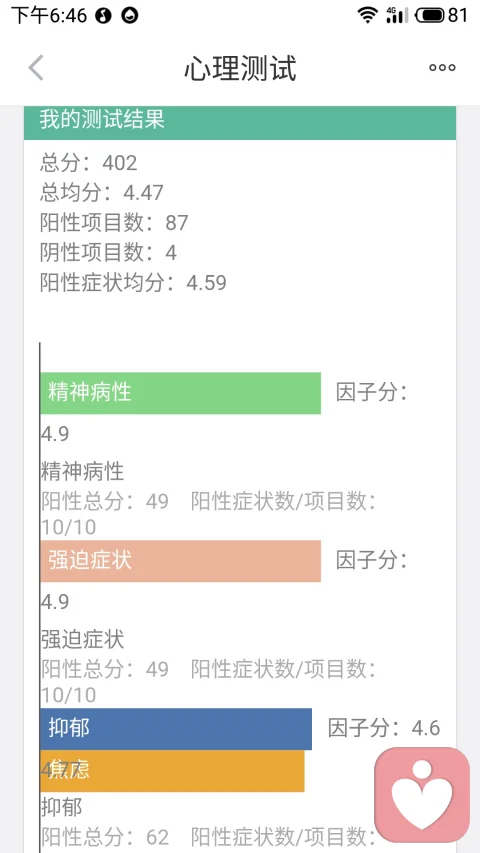Tap the pink heart floating app icon
Screen dimensions: 480x853
point(422,795)
